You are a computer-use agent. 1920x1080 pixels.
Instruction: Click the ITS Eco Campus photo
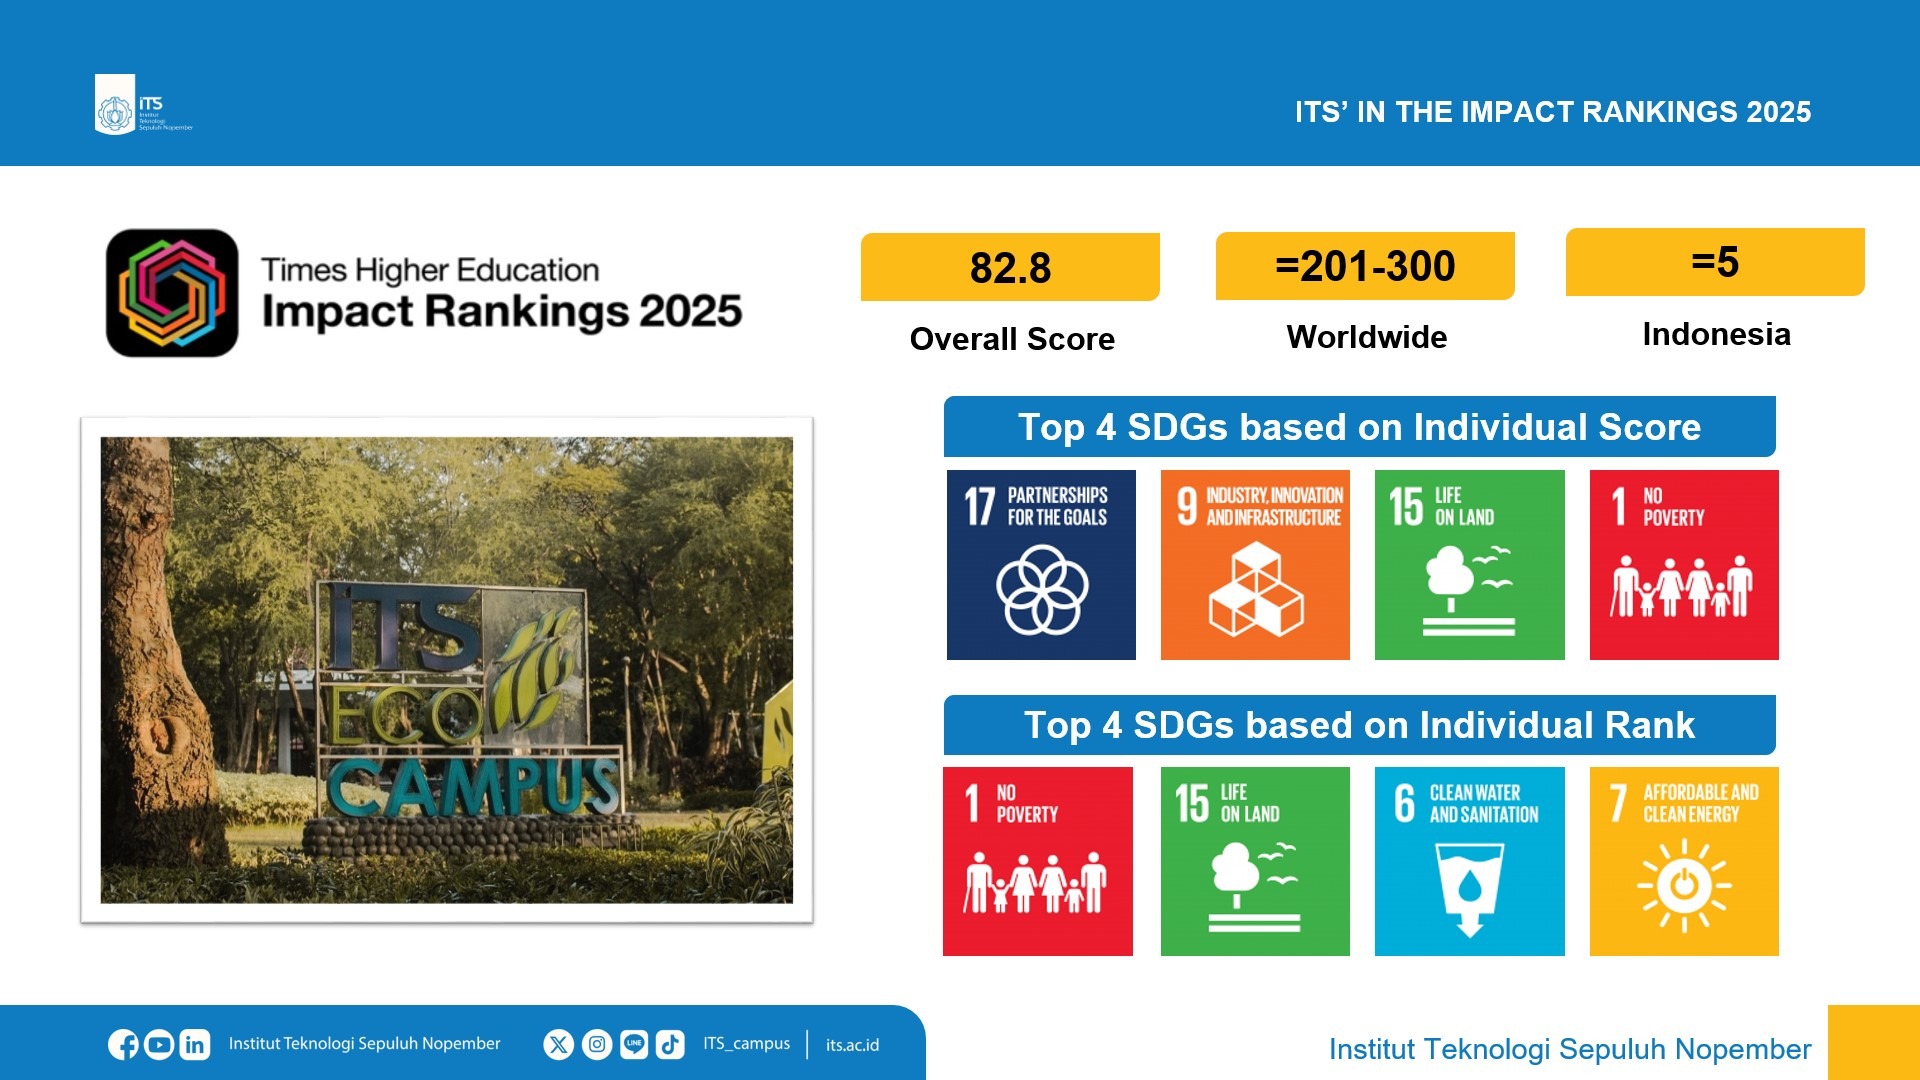point(446,670)
